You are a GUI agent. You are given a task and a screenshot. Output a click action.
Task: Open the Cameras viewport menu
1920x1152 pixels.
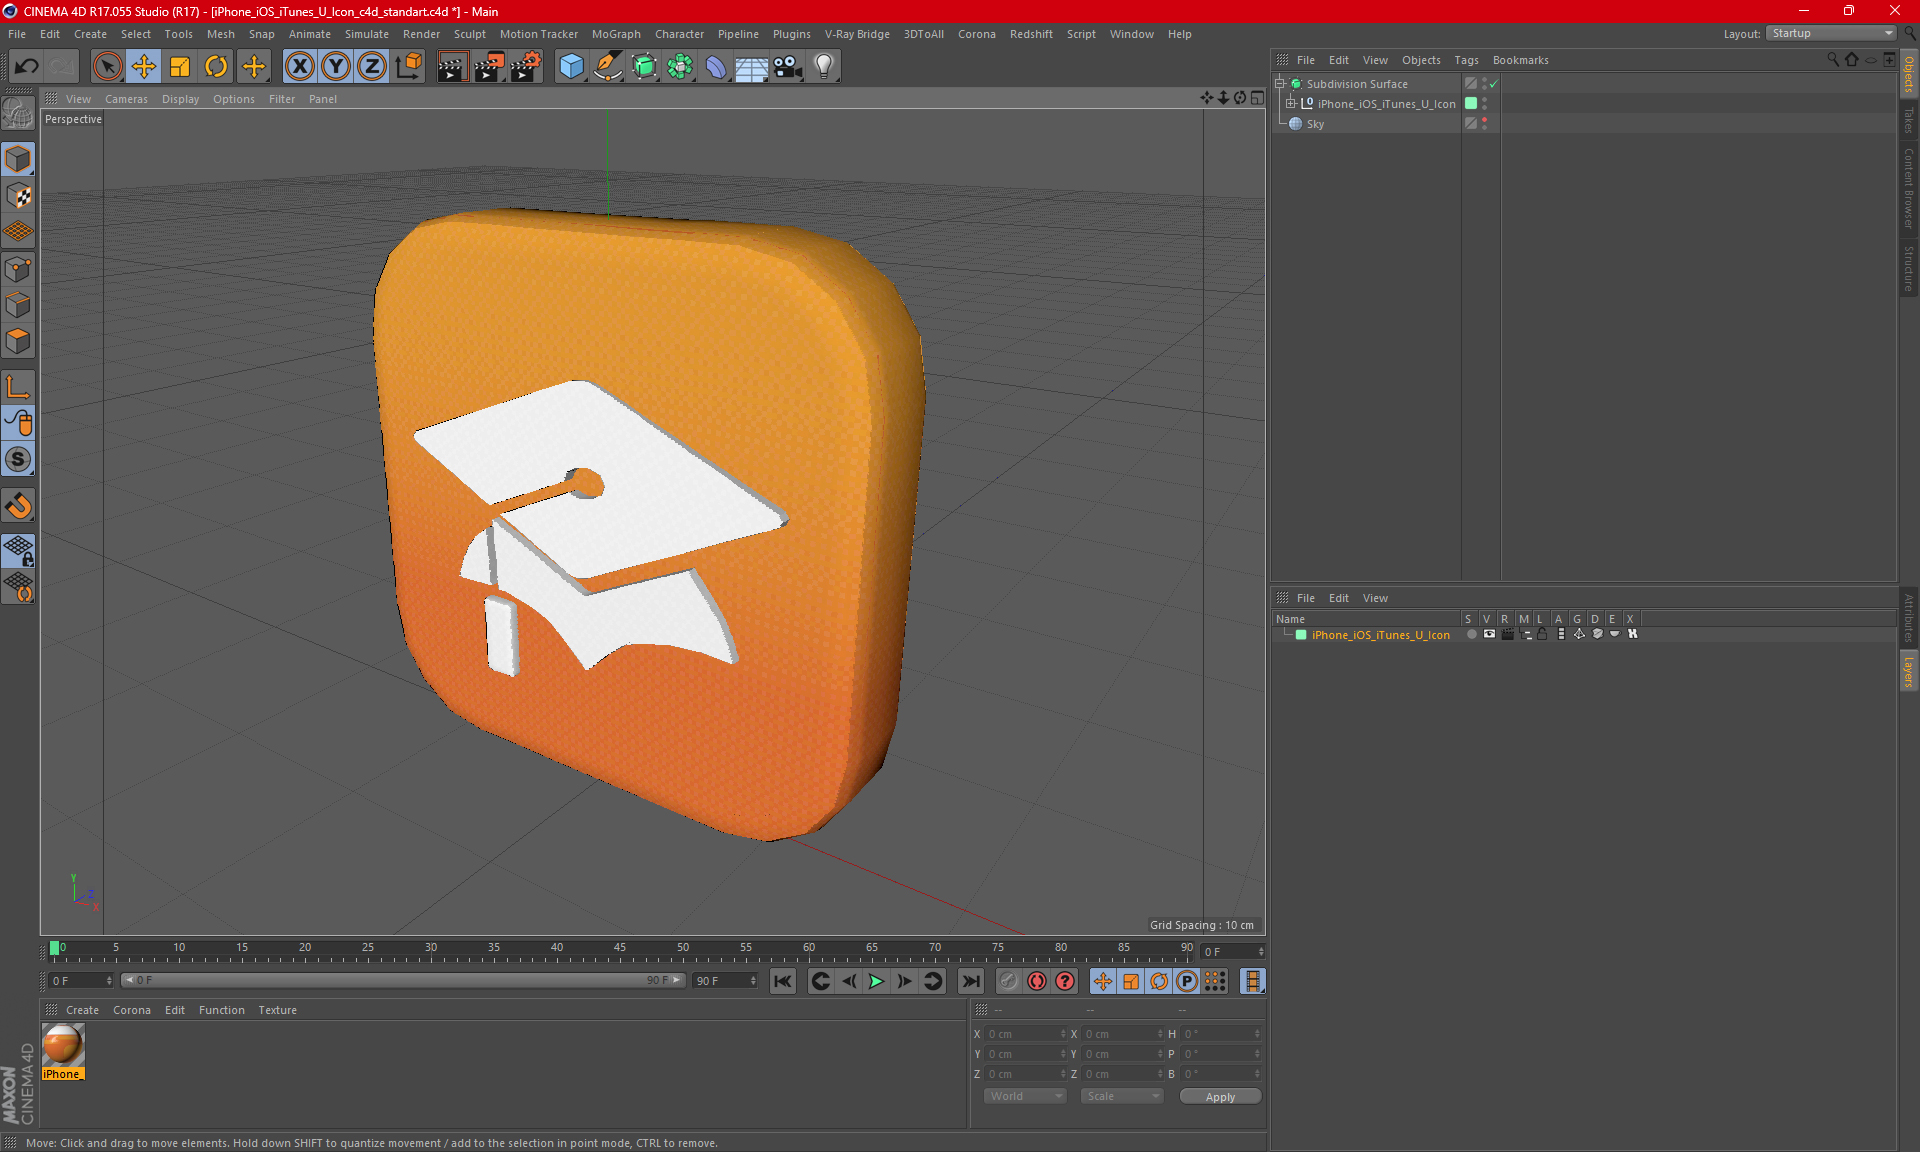[126, 99]
